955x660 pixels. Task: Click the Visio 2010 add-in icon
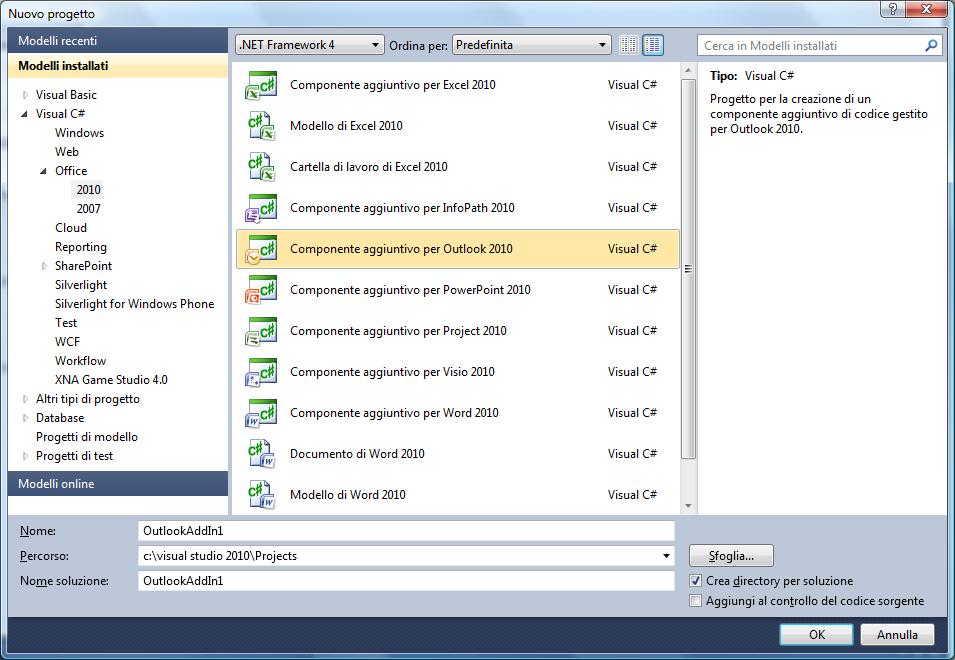(261, 372)
